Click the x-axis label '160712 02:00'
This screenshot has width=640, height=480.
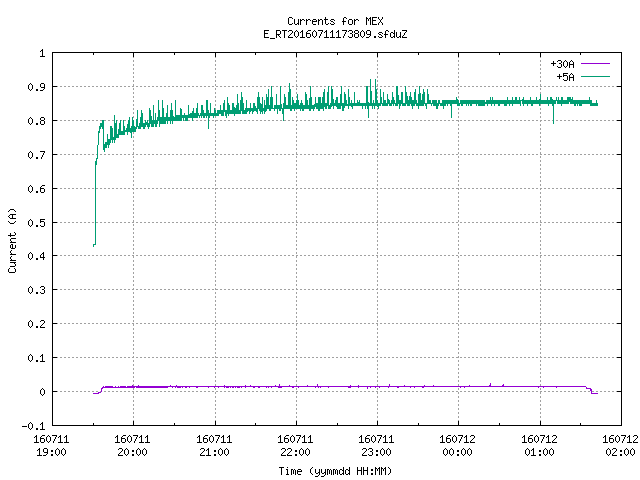click(x=620, y=445)
